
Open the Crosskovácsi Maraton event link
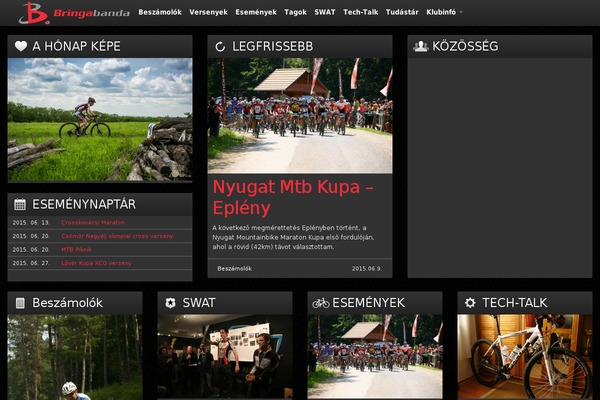point(93,222)
